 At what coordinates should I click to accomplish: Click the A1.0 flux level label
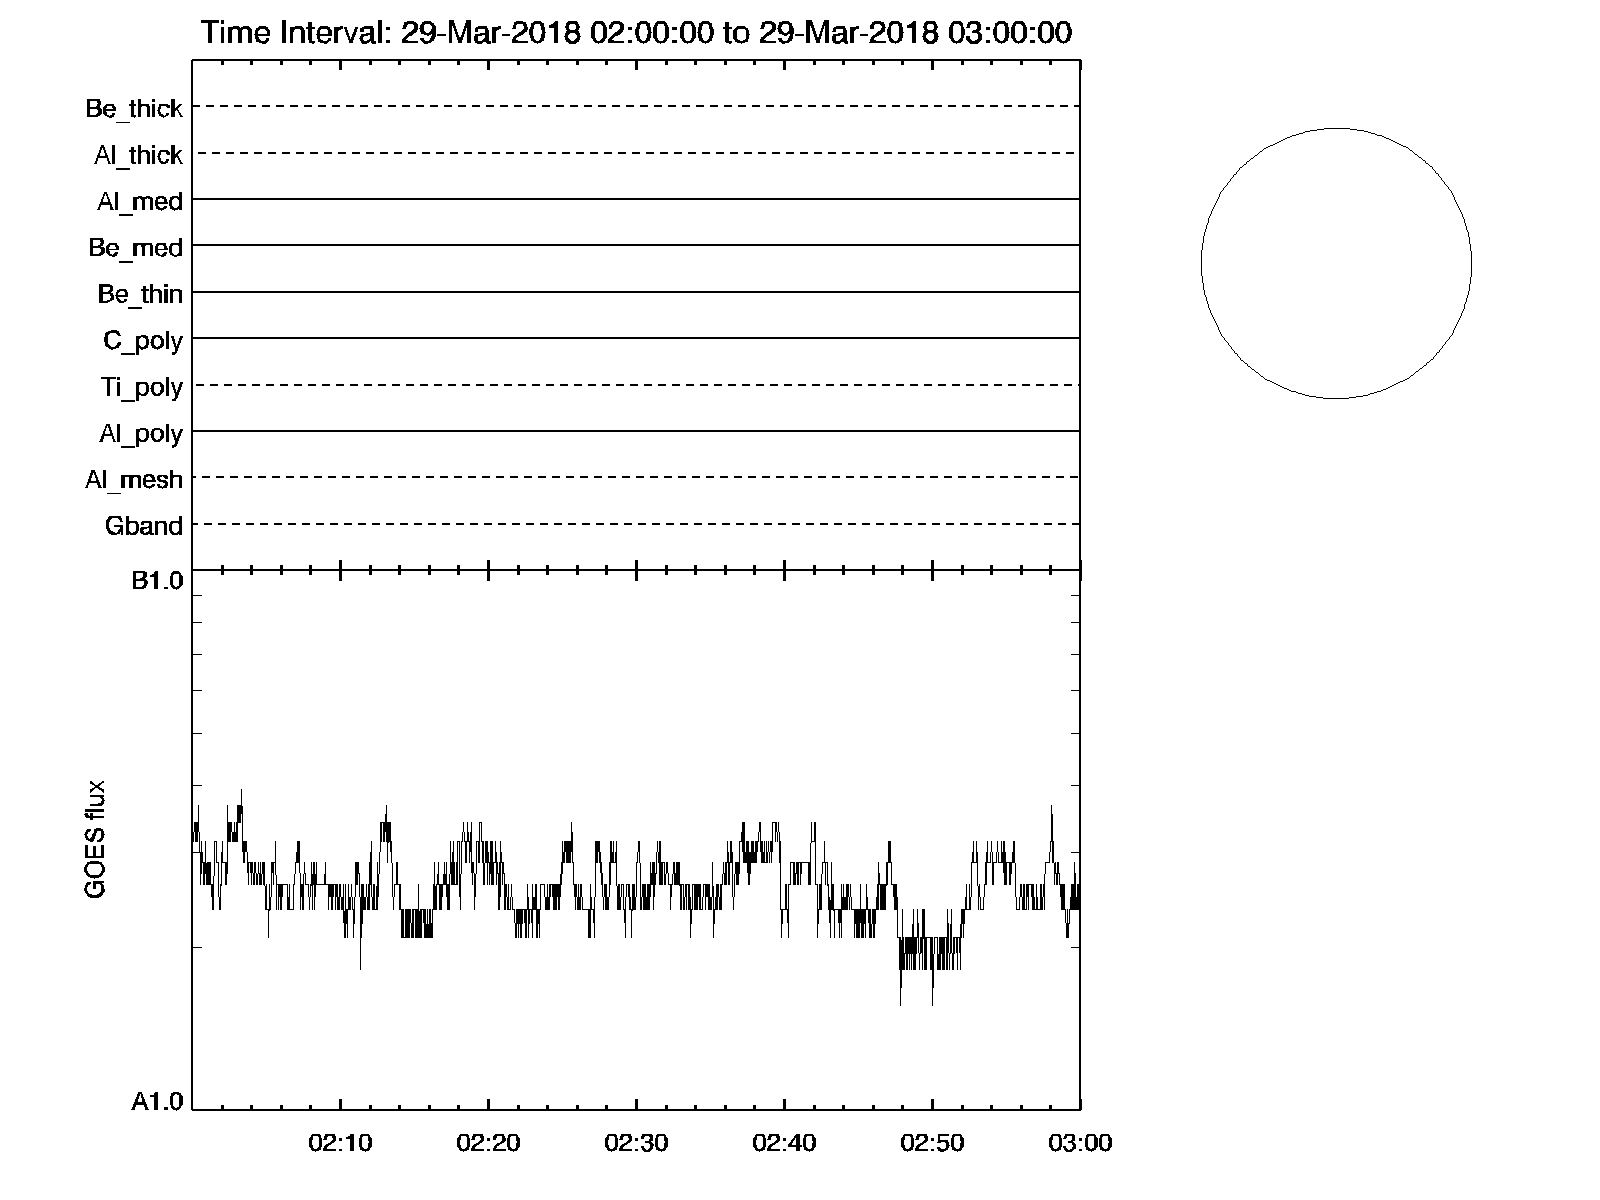click(x=158, y=1102)
